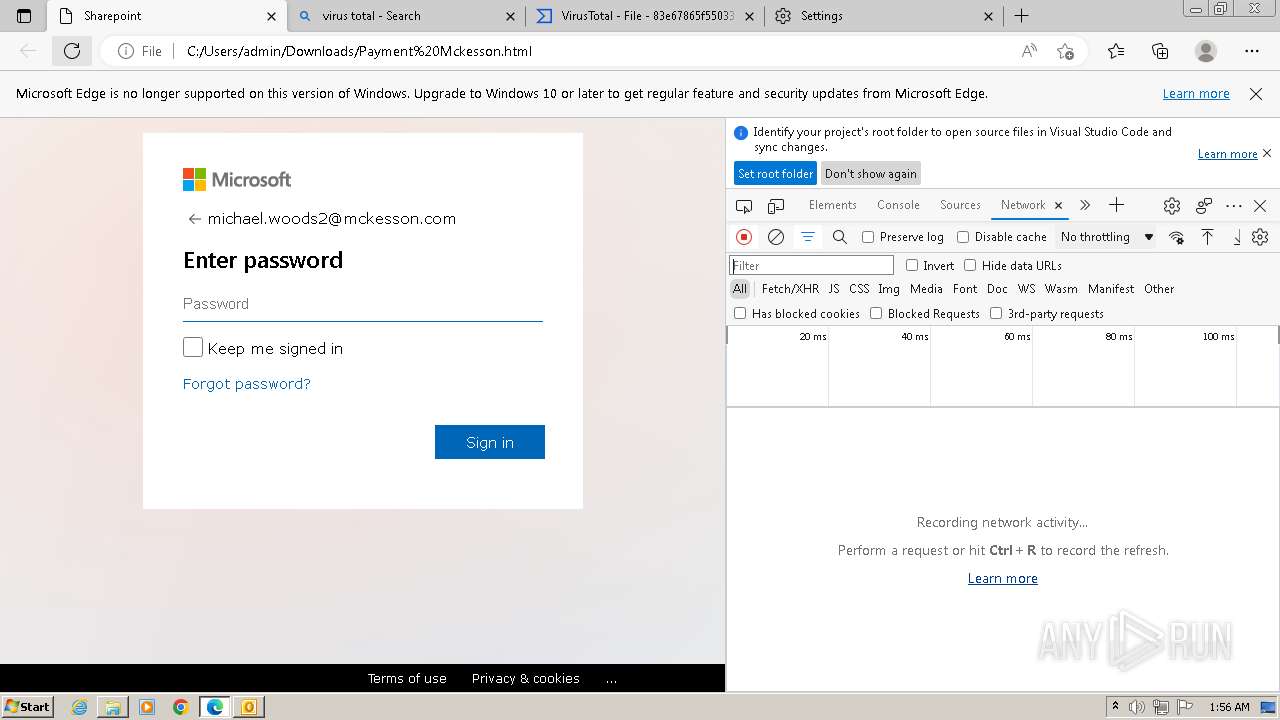The image size is (1280, 720).
Task: Add a new DevTools tool with plus icon
Action: click(1117, 205)
